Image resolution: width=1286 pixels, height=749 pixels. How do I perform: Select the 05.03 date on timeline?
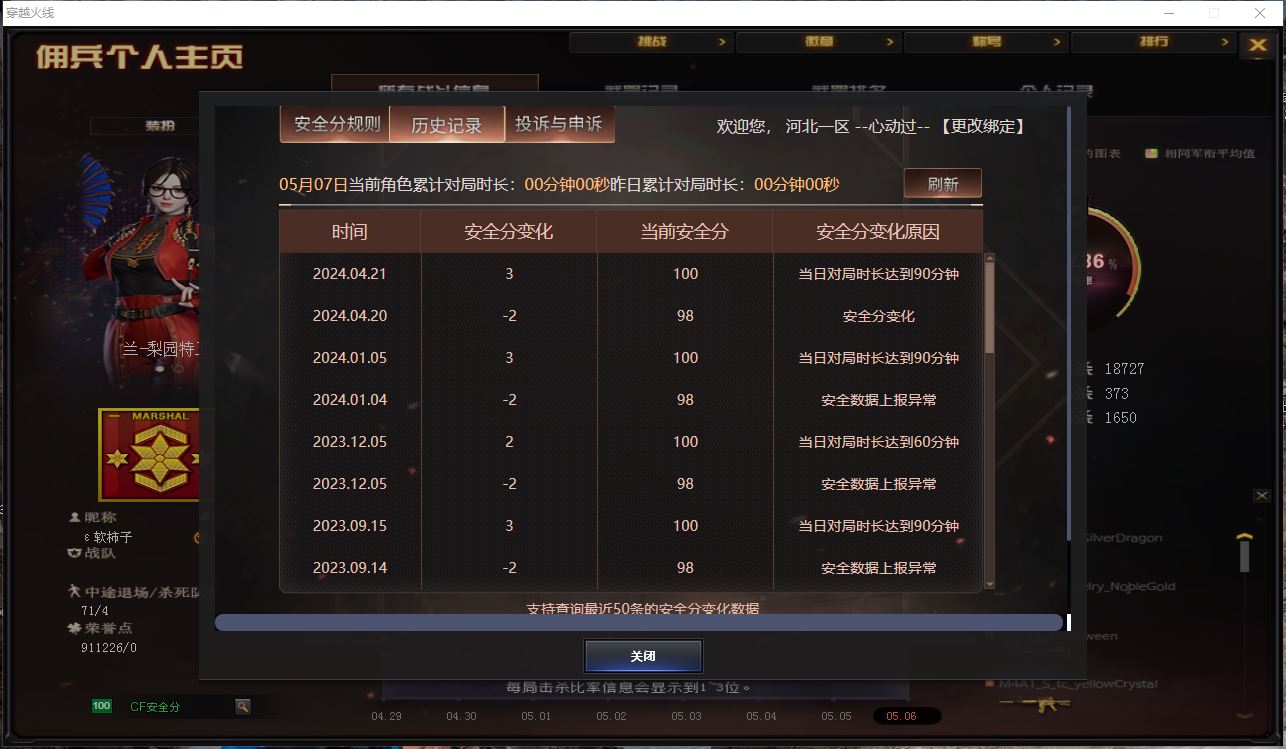[x=686, y=716]
